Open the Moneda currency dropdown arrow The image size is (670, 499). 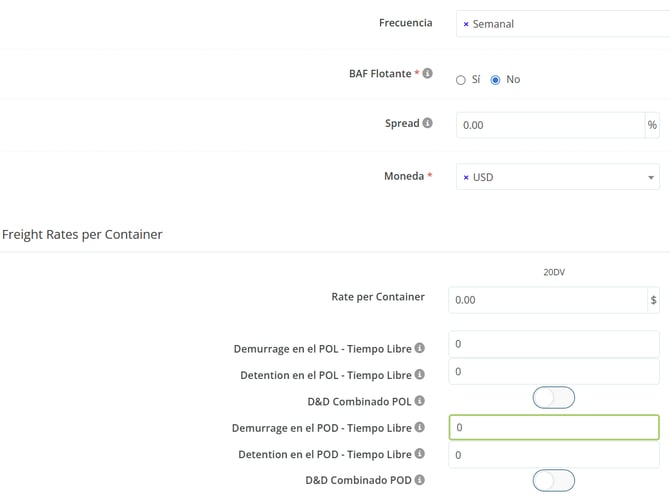click(651, 178)
